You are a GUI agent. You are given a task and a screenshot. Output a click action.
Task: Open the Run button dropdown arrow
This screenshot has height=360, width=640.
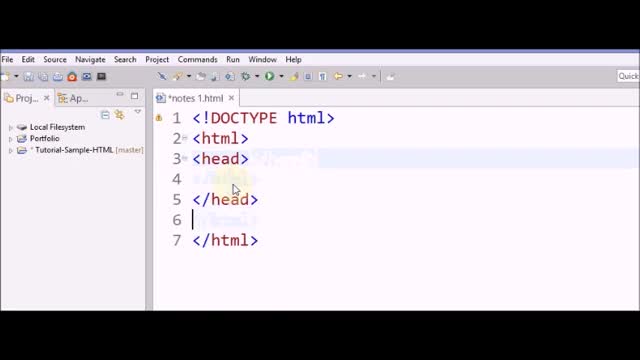pyautogui.click(x=281, y=76)
